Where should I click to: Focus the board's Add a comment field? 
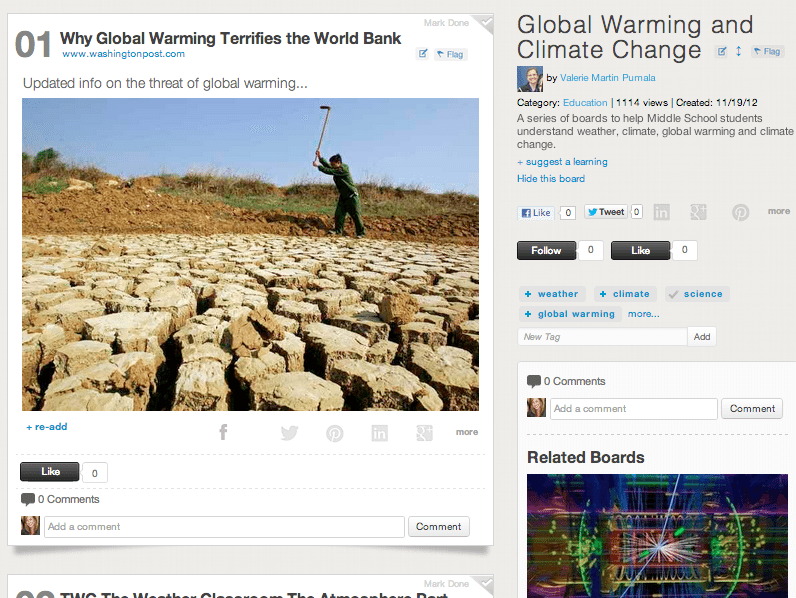point(634,409)
